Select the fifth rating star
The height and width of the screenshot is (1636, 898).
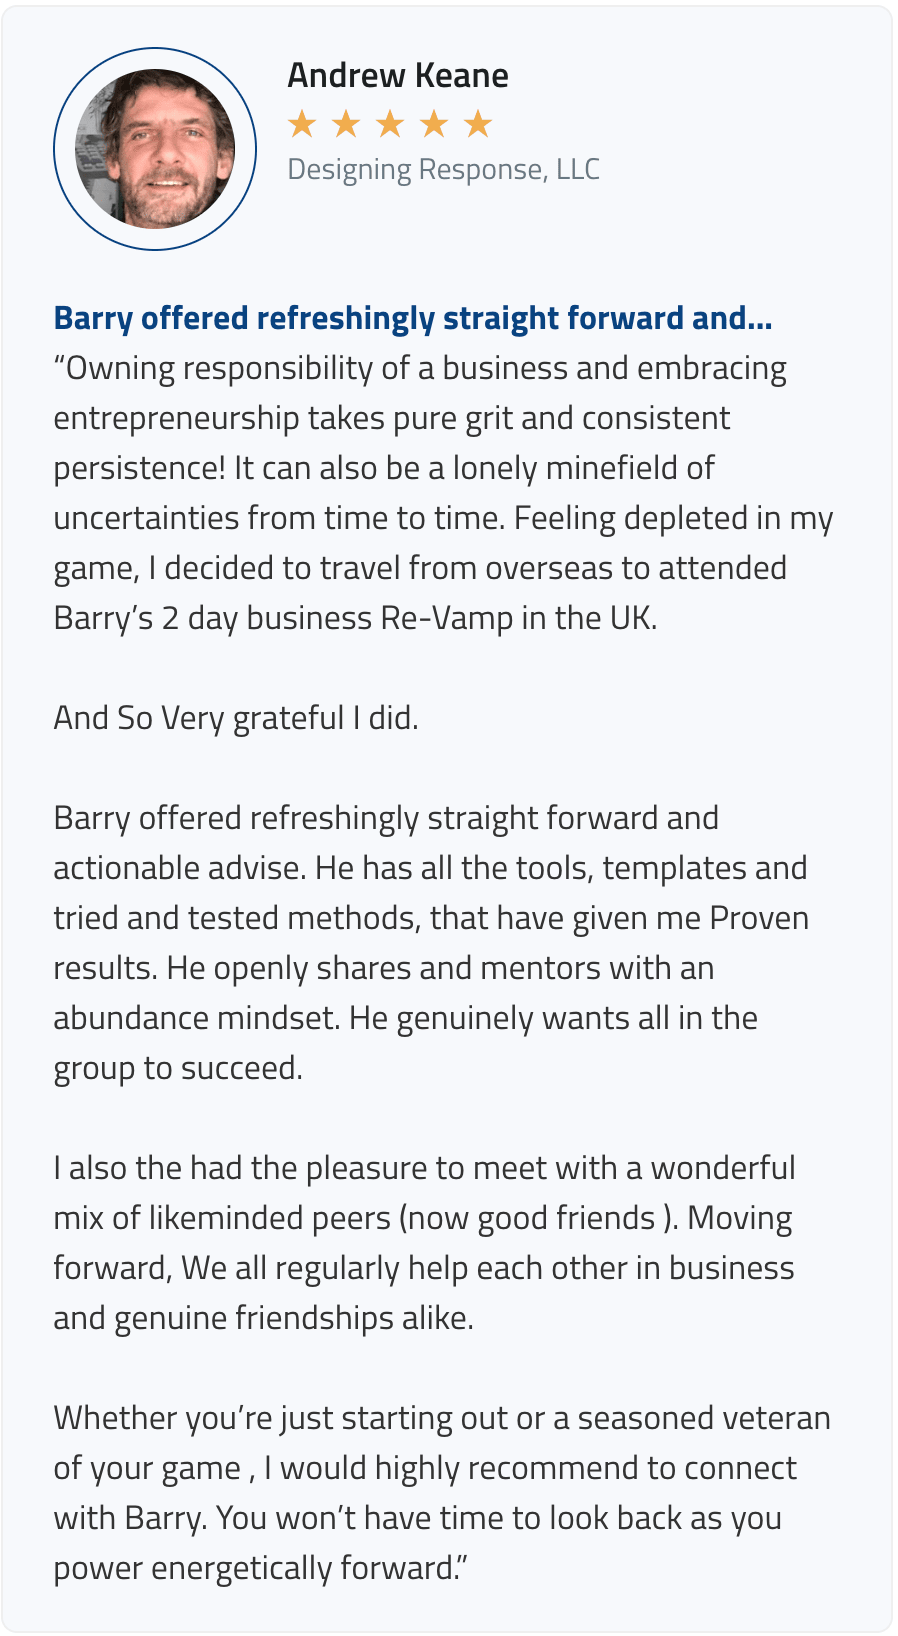[478, 124]
